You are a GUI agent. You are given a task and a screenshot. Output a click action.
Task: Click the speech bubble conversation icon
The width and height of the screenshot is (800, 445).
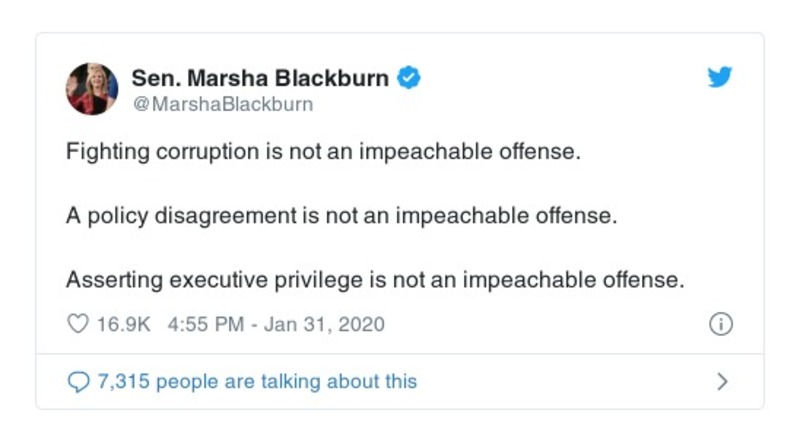(x=78, y=381)
